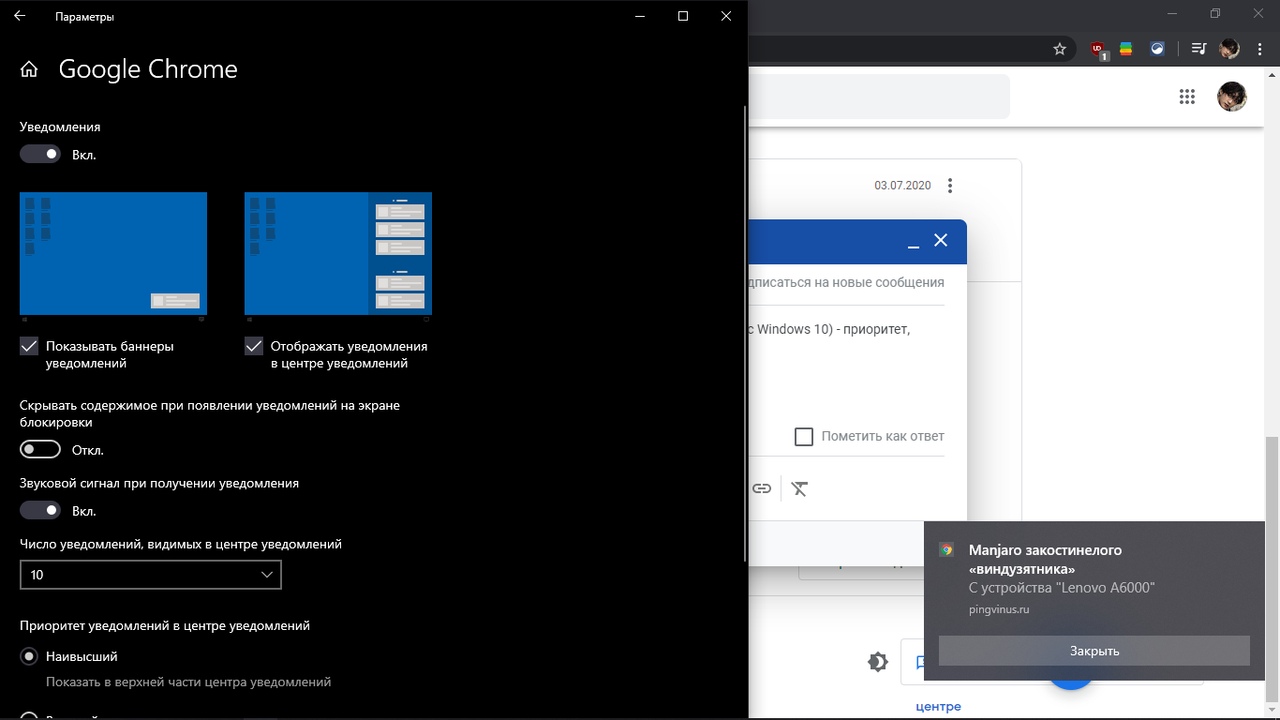1280x720 pixels.
Task: Click pingvinus.ru source text in notification
Action: tap(999, 609)
